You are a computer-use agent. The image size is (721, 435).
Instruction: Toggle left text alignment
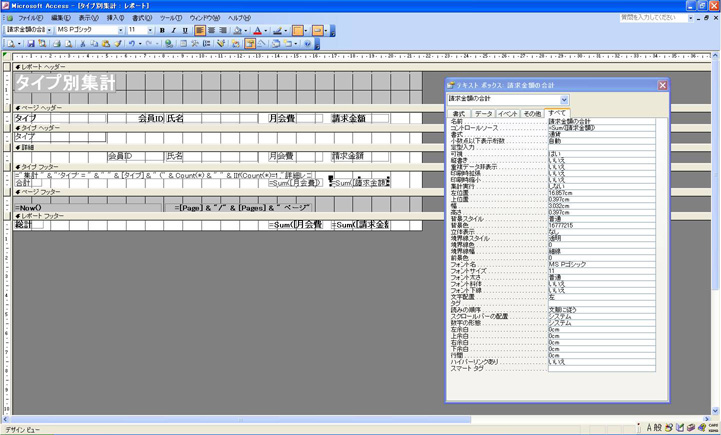pyautogui.click(x=201, y=31)
